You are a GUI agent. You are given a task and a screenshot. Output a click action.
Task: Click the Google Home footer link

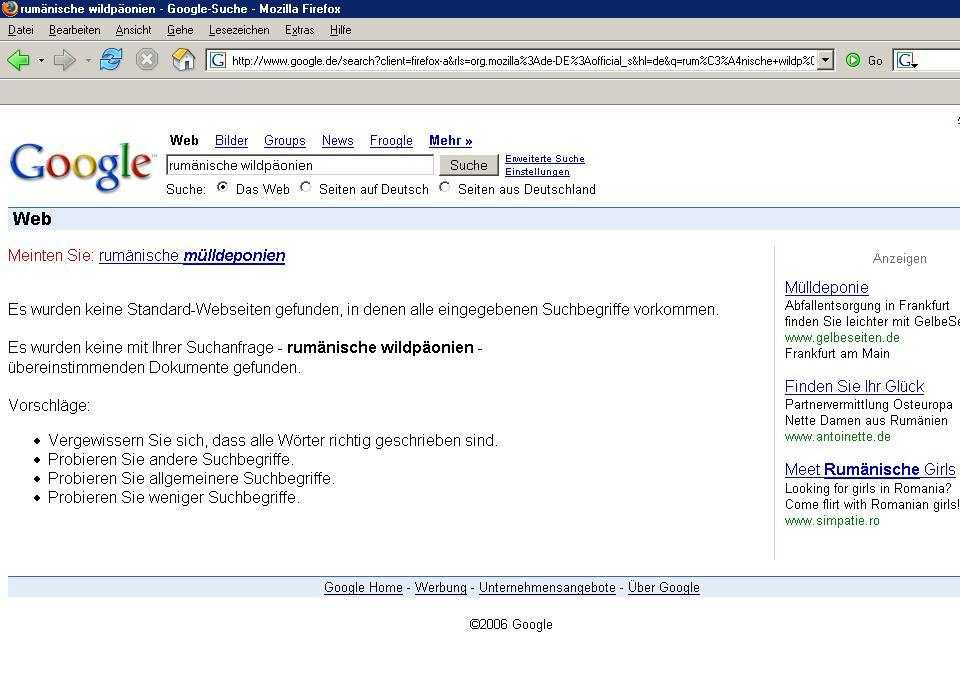[363, 588]
